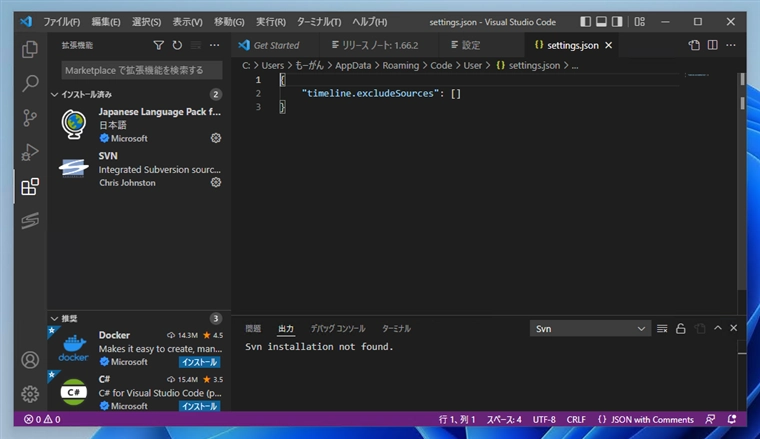Switch to the 問題 panel tab

point(253,329)
